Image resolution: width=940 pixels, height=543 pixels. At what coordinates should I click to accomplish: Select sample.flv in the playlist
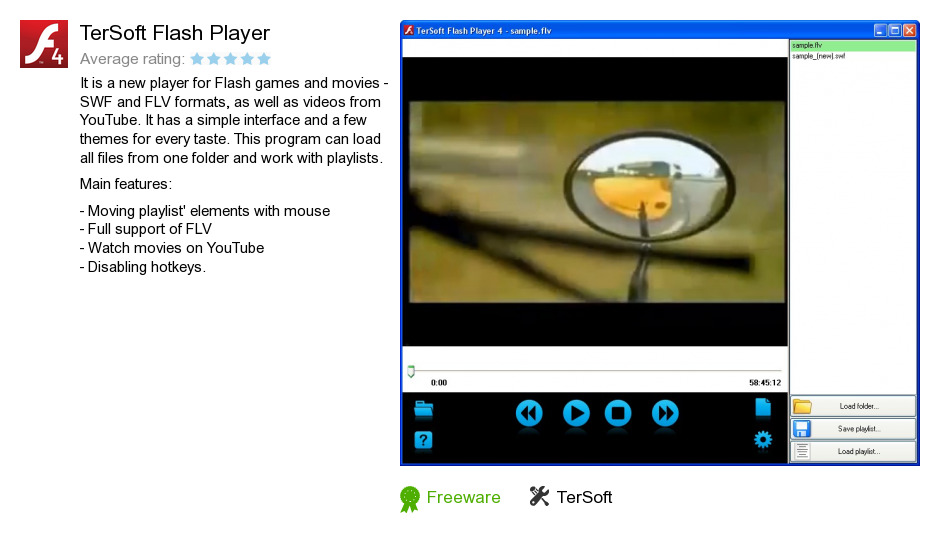pyautogui.click(x=853, y=46)
